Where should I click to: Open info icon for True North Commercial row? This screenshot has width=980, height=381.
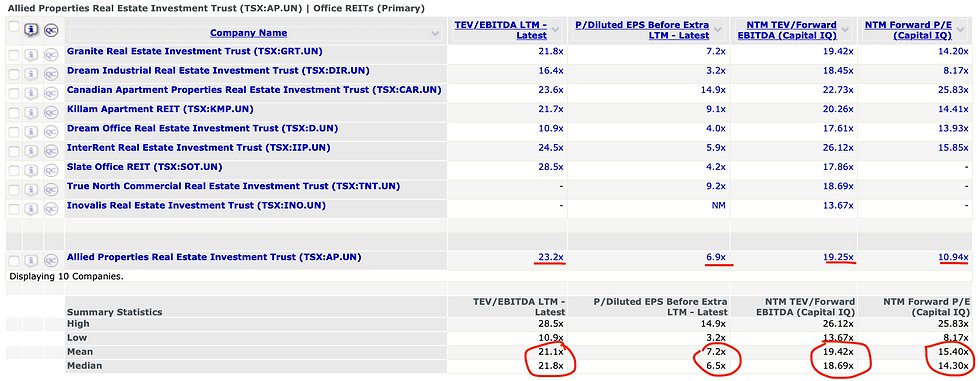pos(31,190)
